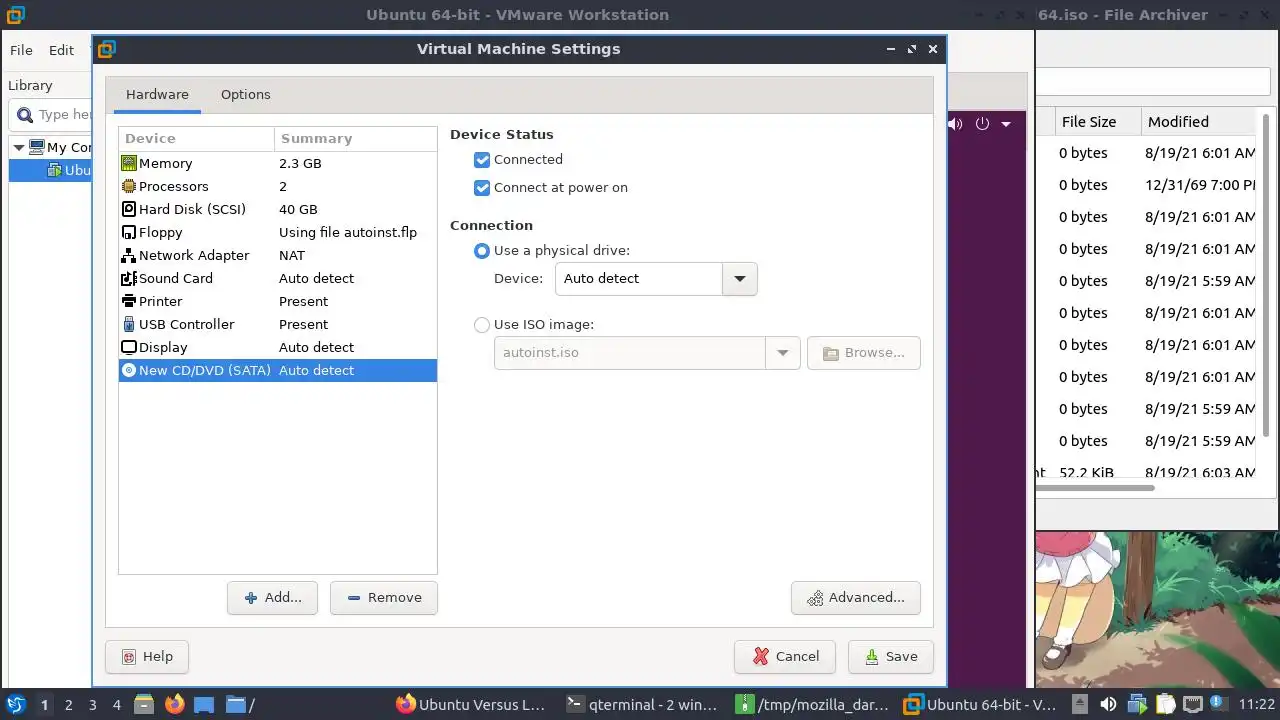Select Use ISO image option
Image resolution: width=1280 pixels, height=720 pixels.
click(482, 325)
